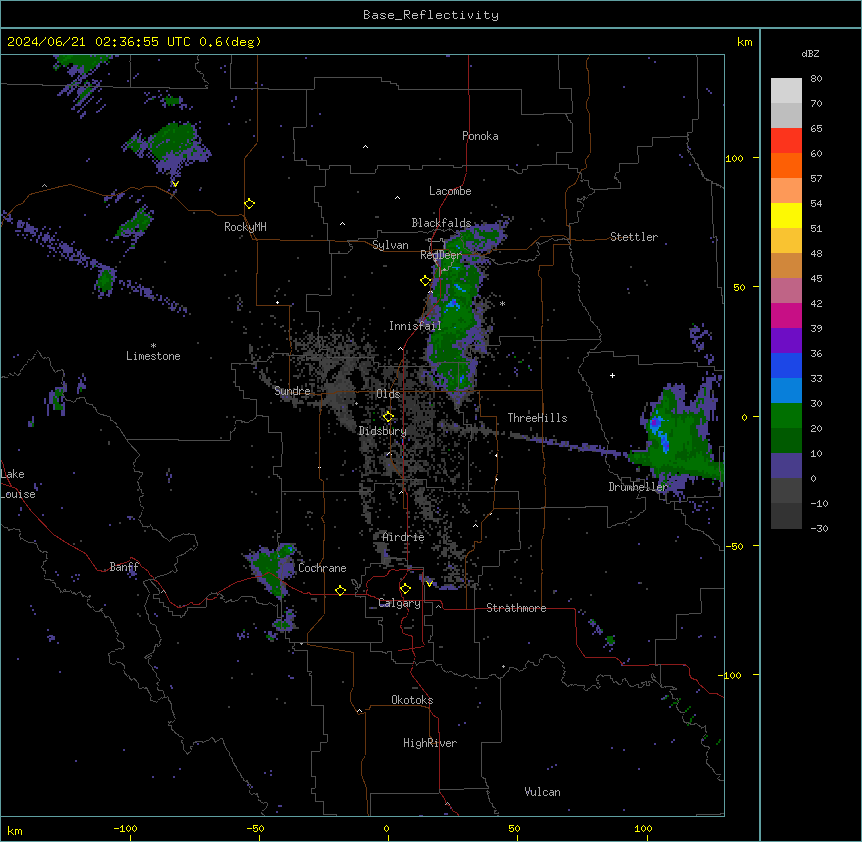
Task: Click the gold 51-48 dBZ swatch
Action: coord(786,241)
